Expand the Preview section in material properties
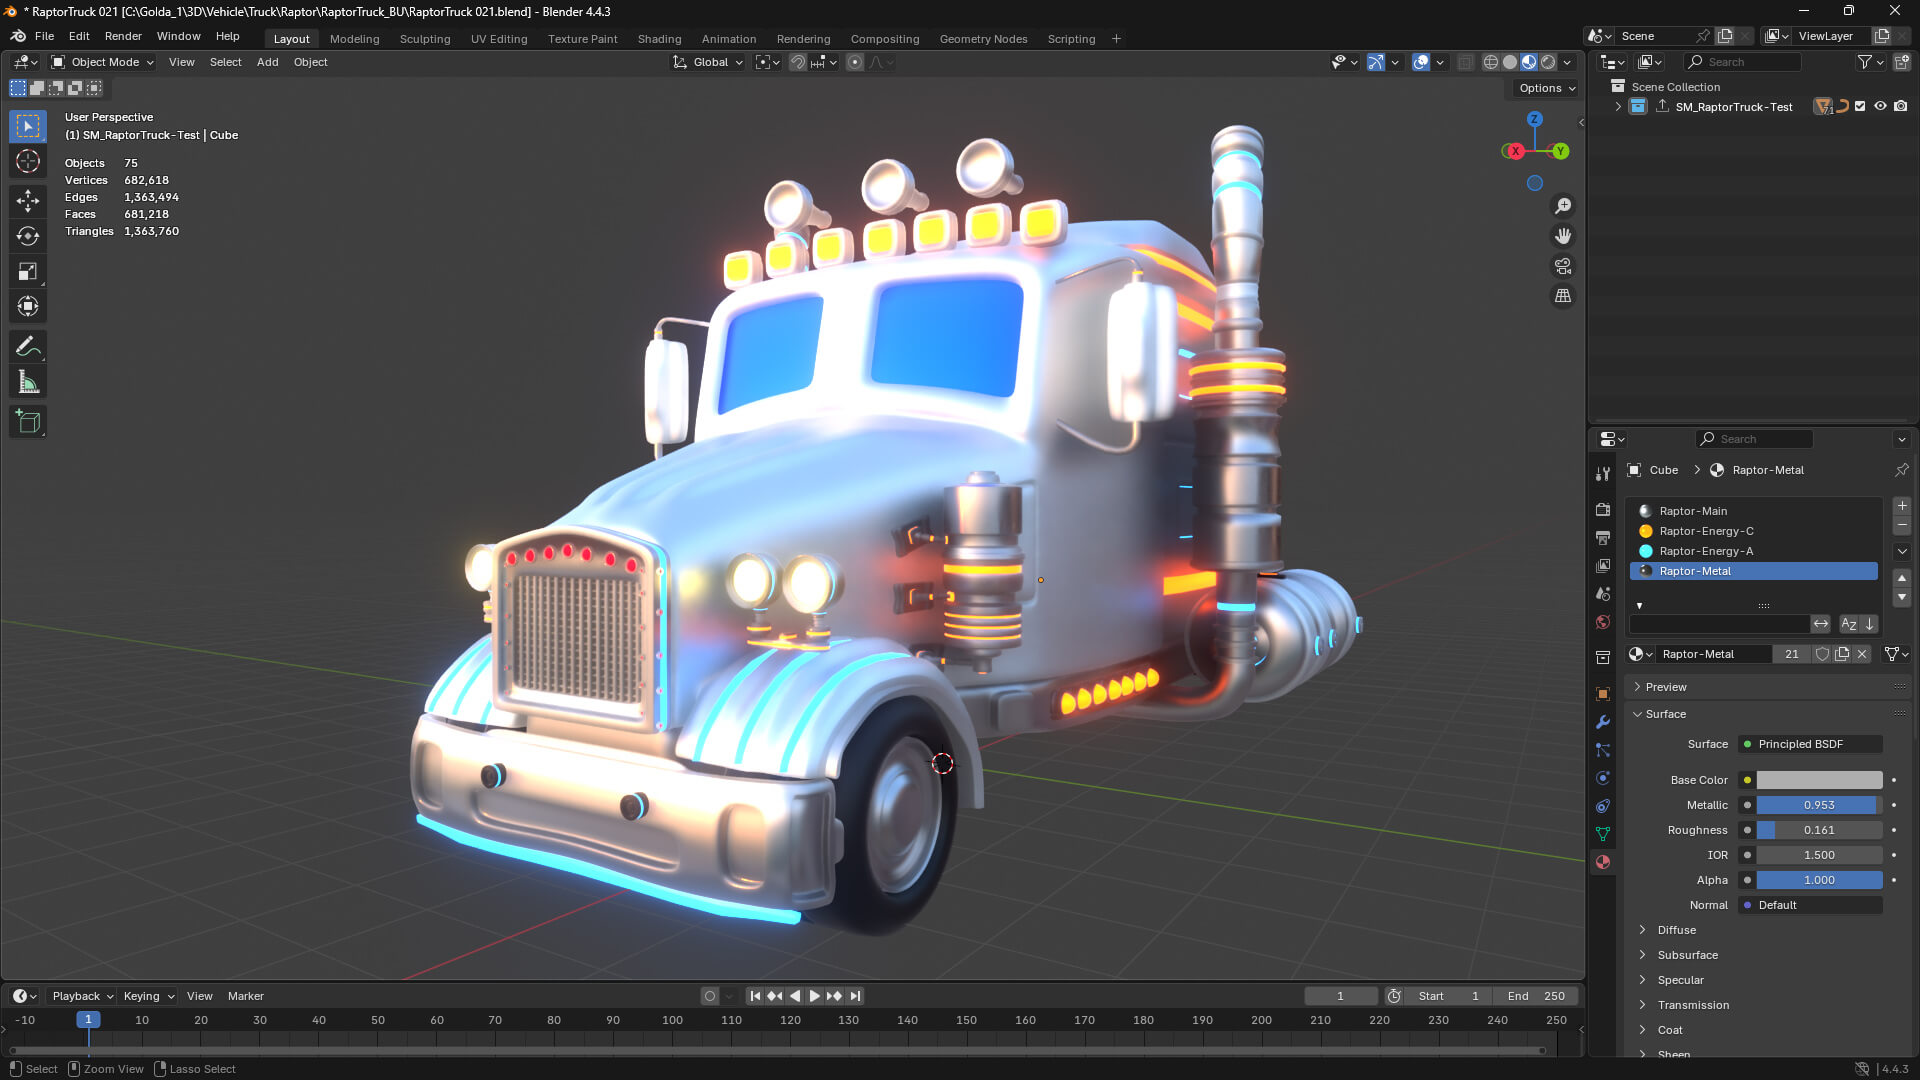This screenshot has width=1920, height=1080. [x=1663, y=687]
